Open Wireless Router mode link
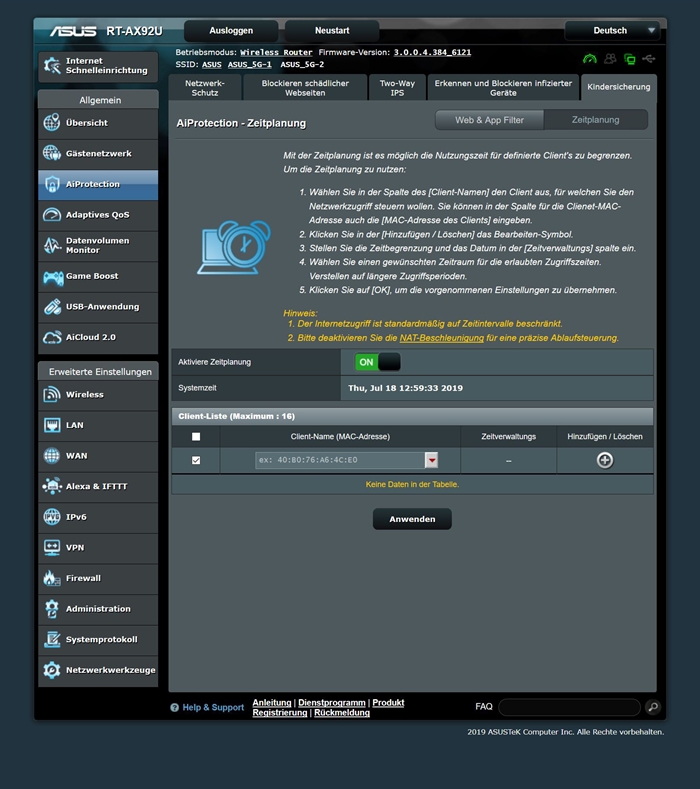The width and height of the screenshot is (700, 789). (276, 52)
